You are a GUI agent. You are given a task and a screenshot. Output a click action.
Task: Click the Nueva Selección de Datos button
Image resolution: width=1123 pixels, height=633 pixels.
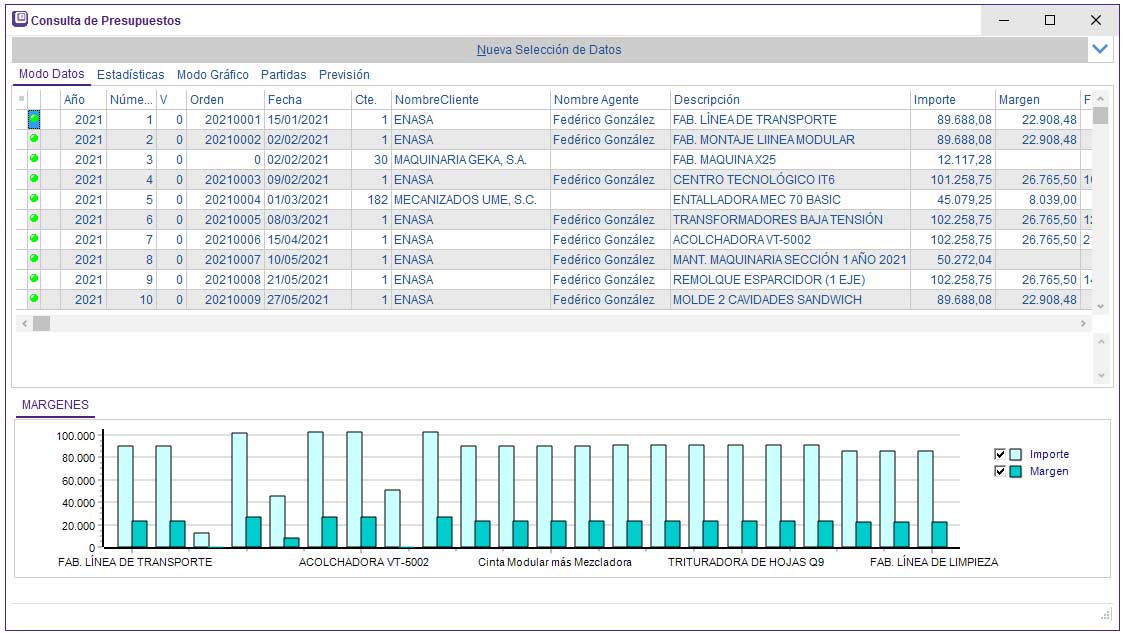click(x=548, y=49)
